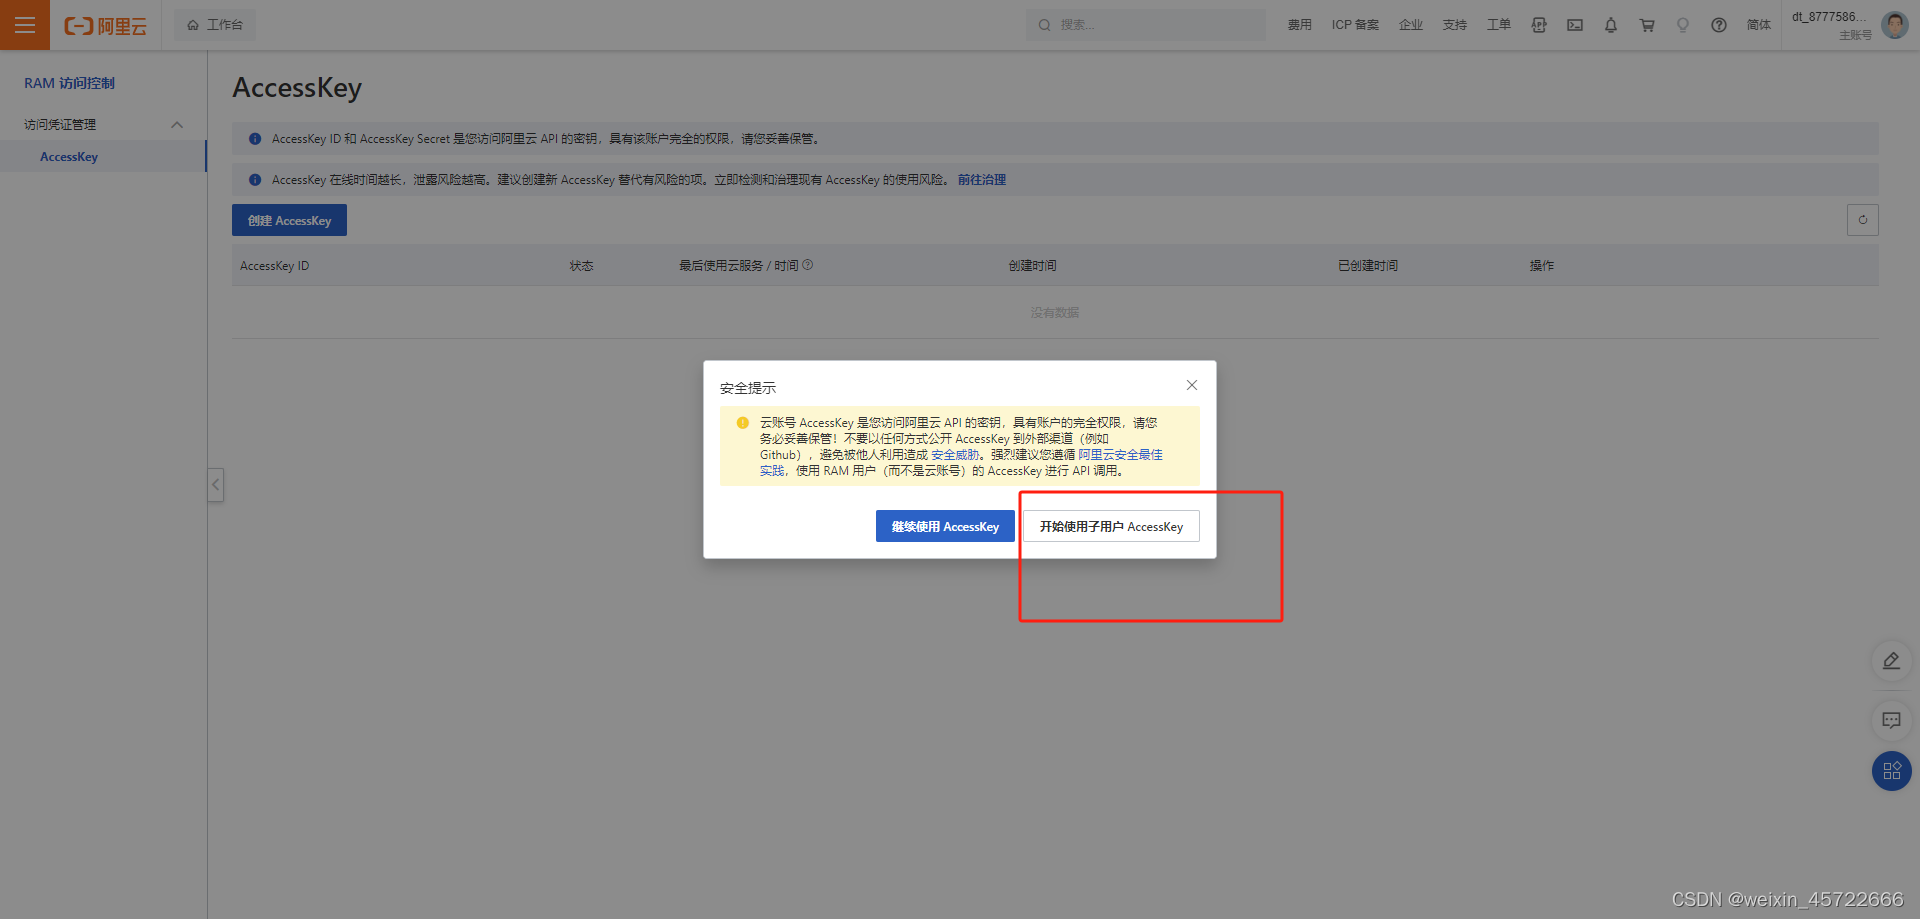The width and height of the screenshot is (1920, 919).
Task: Open the 企业 menu
Action: pos(1410,25)
